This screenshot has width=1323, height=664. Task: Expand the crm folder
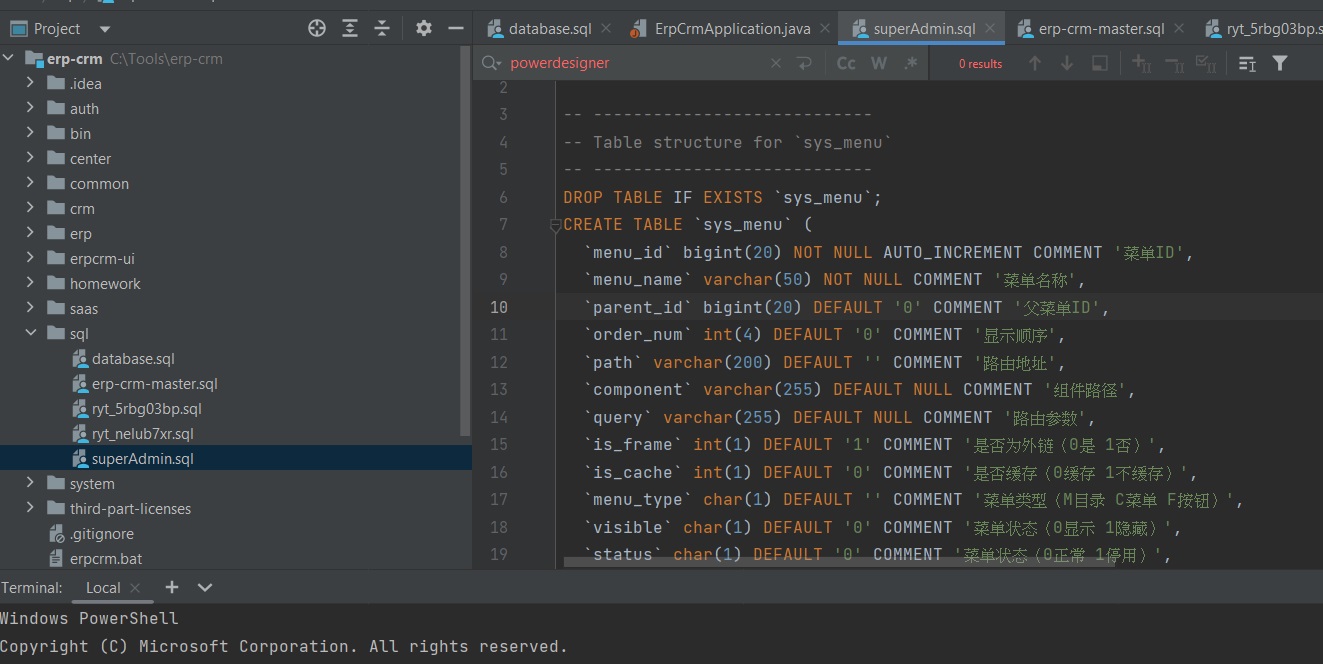[31, 209]
